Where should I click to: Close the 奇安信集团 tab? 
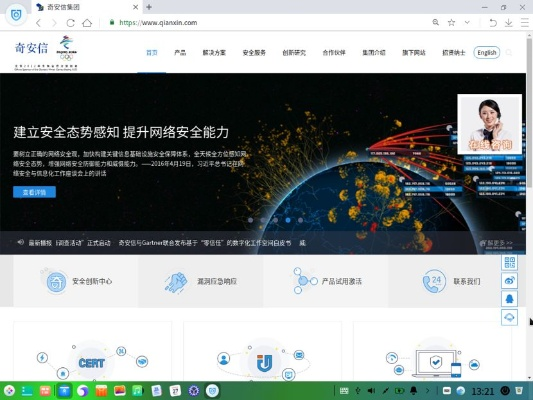coord(135,7)
